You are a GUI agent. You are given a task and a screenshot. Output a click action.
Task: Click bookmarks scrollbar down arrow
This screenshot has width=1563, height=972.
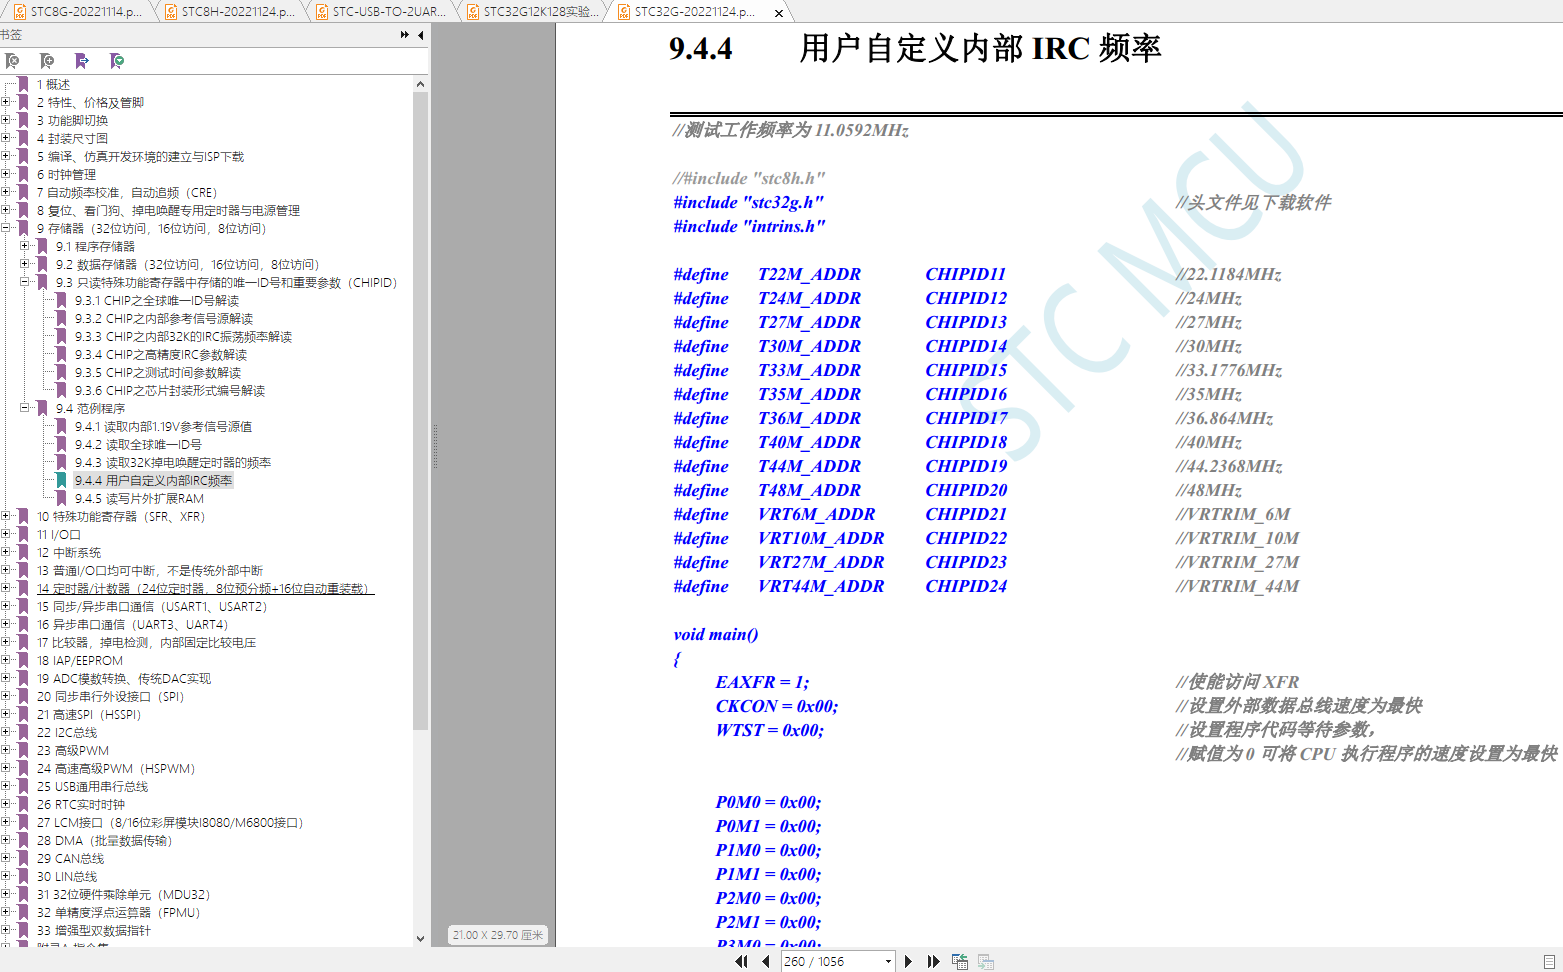pyautogui.click(x=420, y=938)
